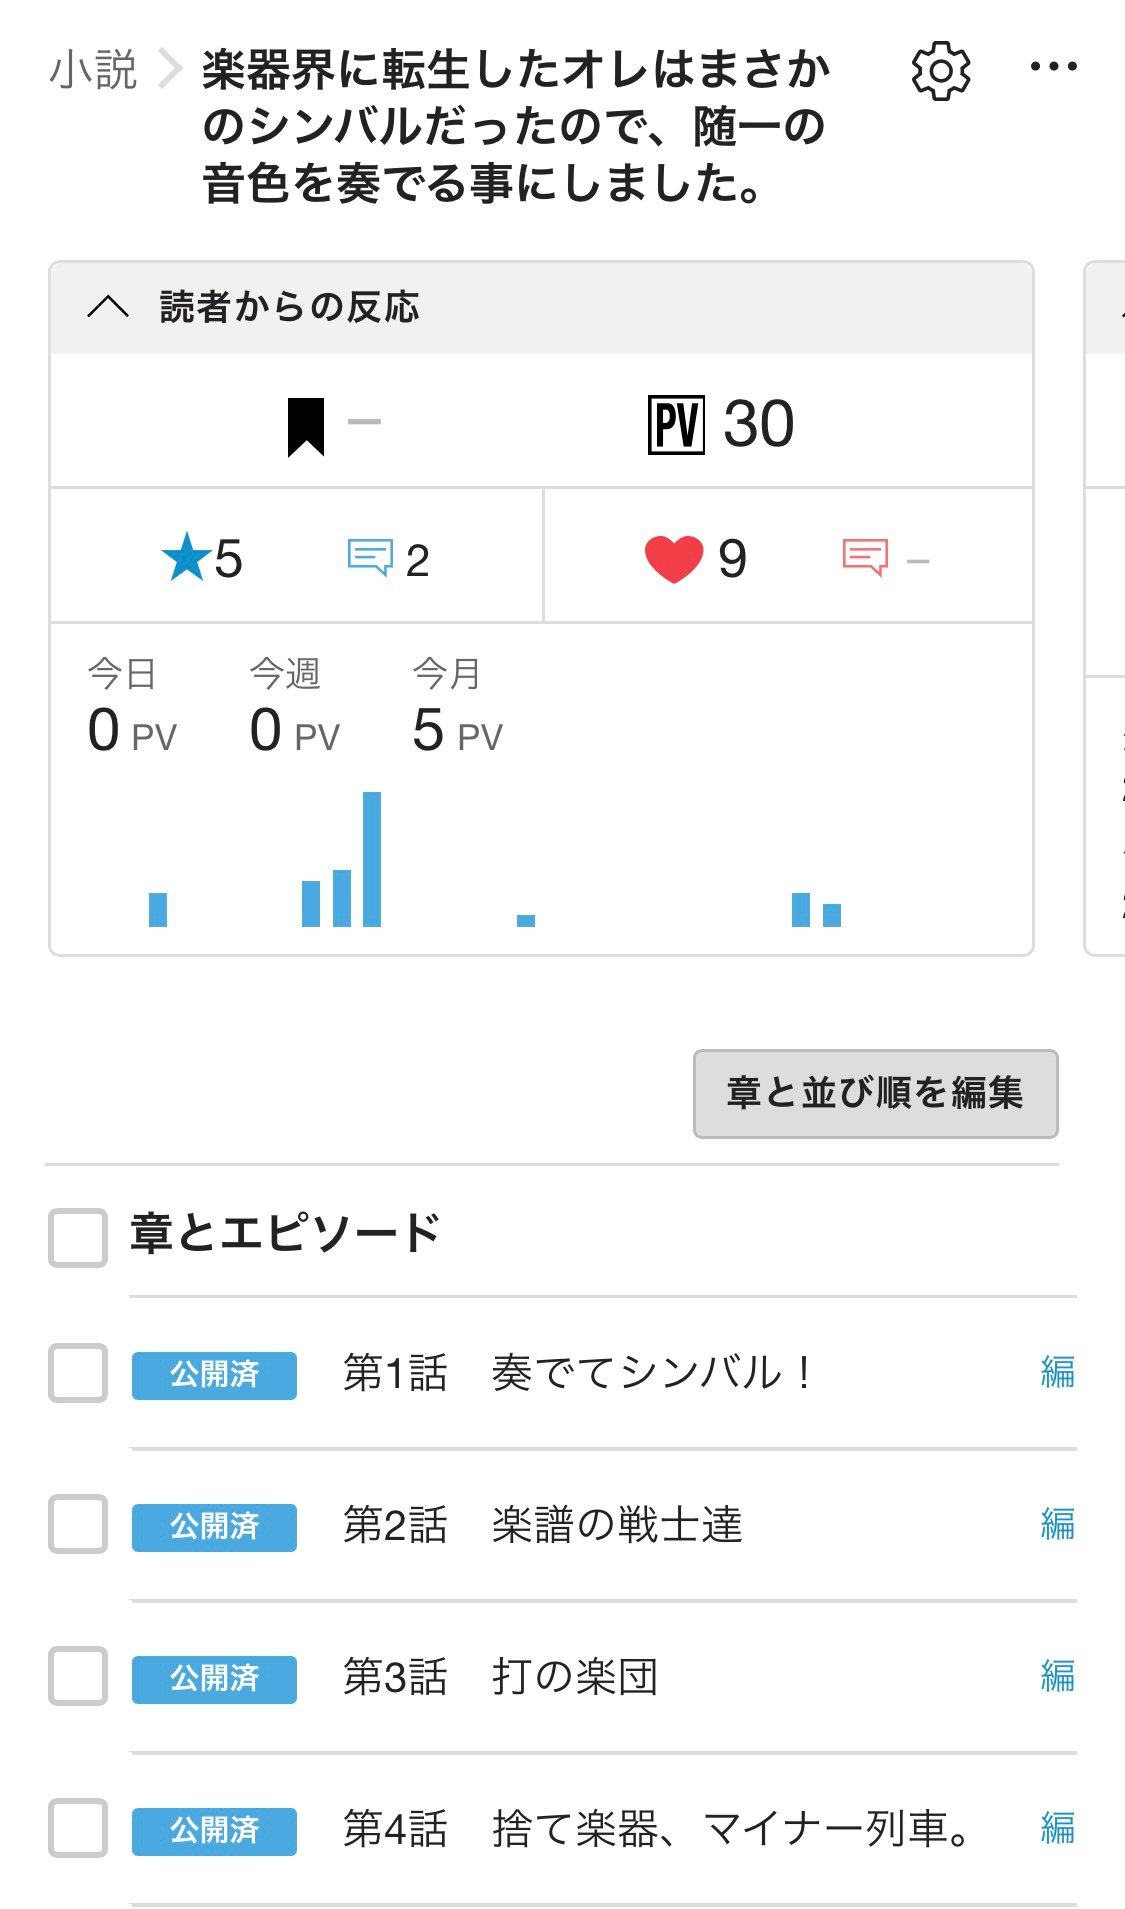This screenshot has height=1909, width=1125.
Task: Tap the black bookmark followers icon
Action: (306, 426)
